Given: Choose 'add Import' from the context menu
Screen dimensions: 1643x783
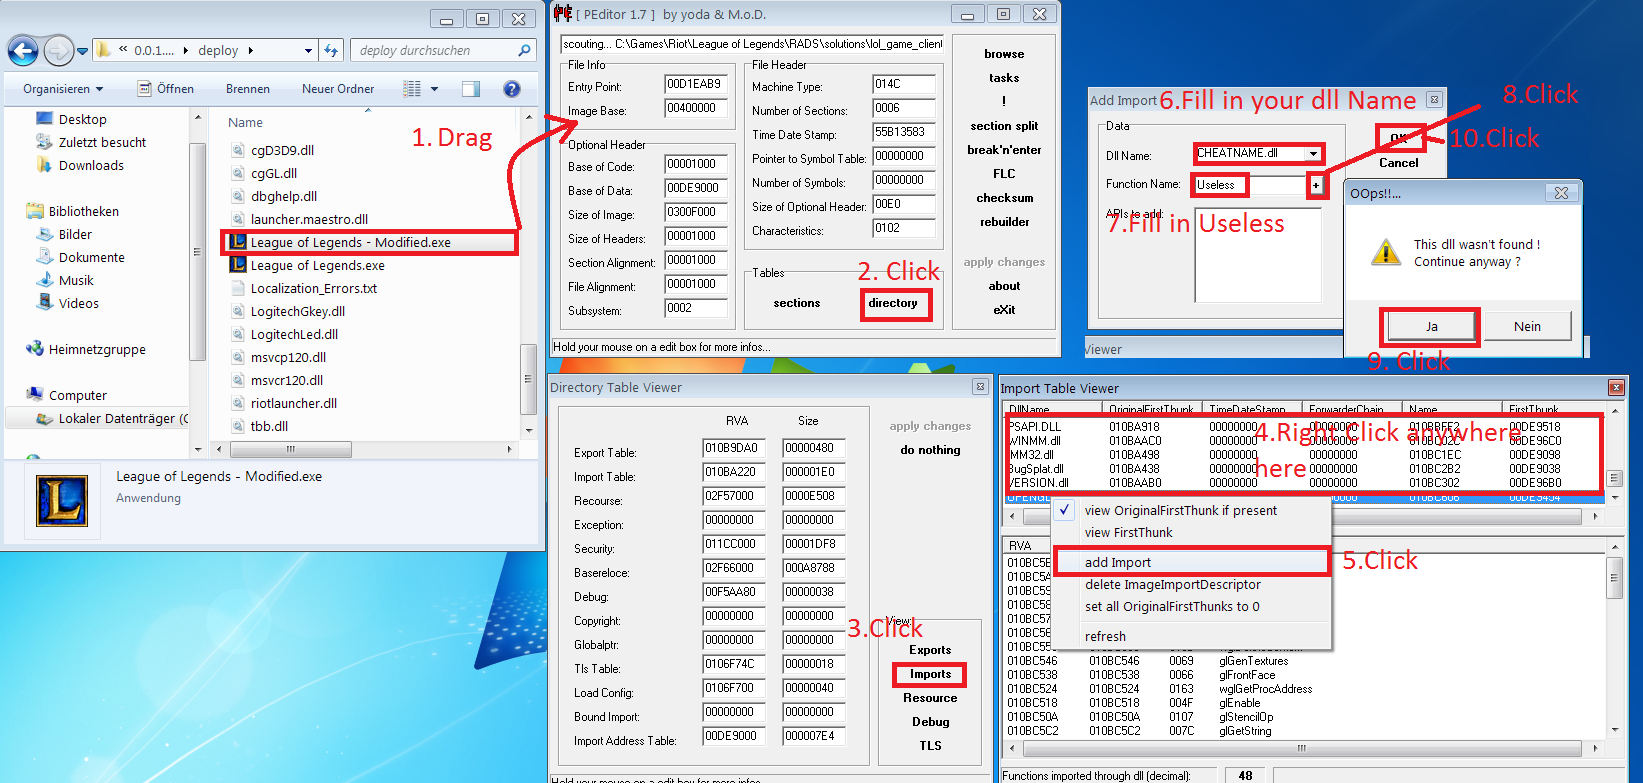Looking at the screenshot, I should [1118, 562].
